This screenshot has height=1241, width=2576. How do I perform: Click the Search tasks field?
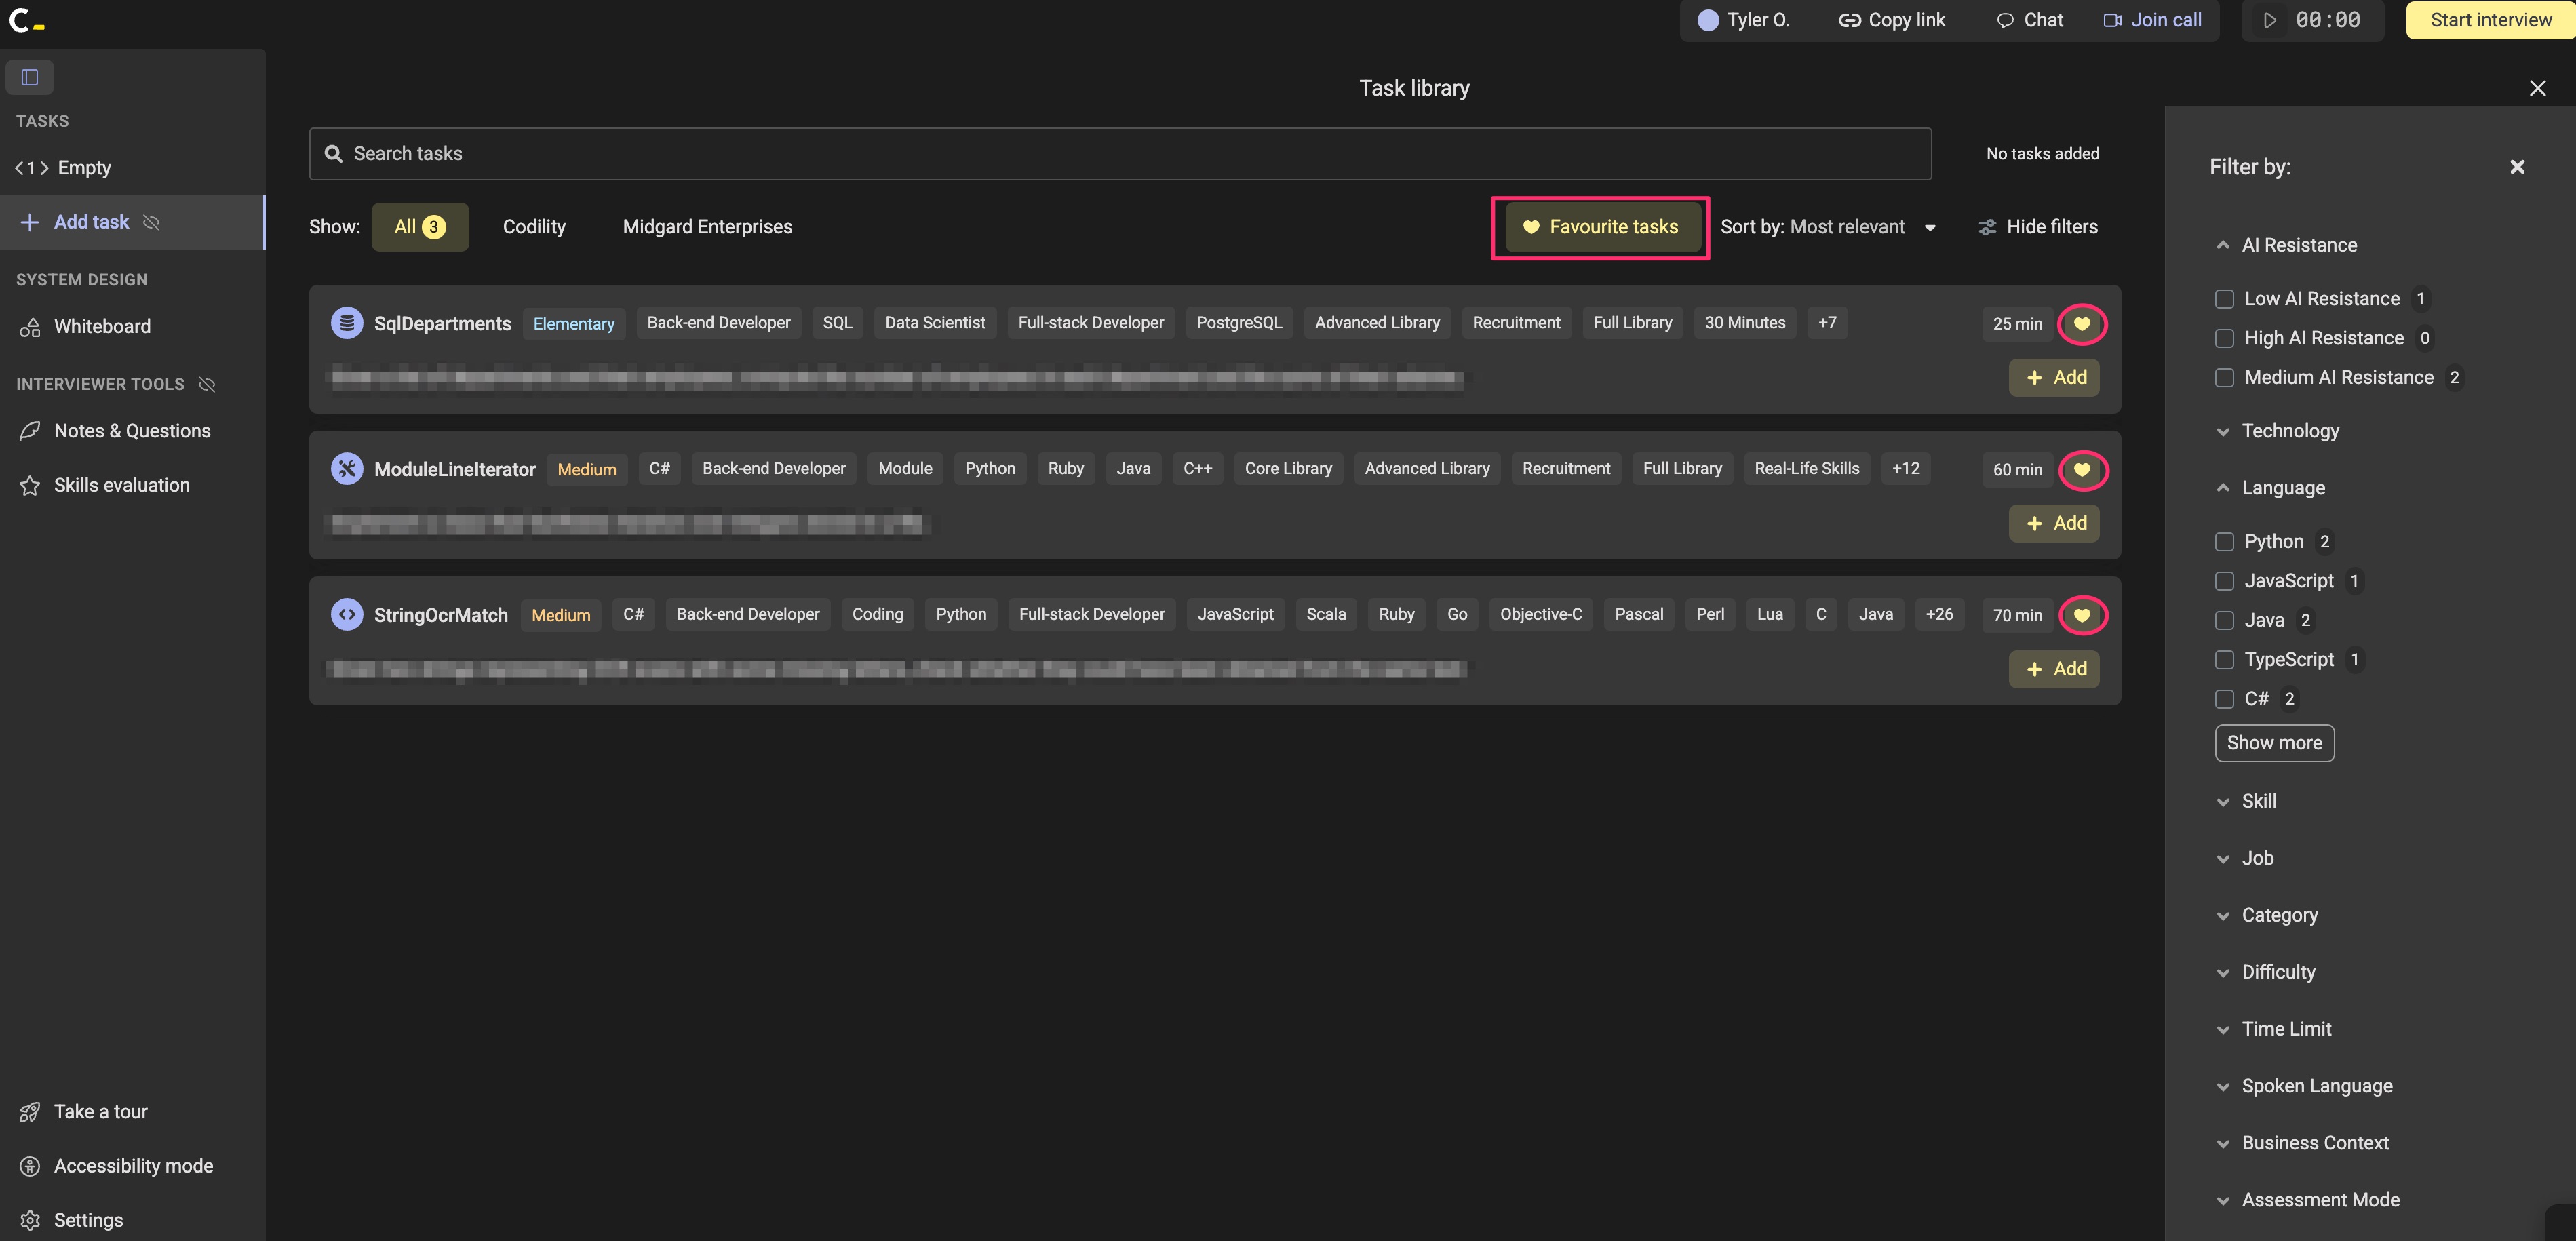[1120, 154]
